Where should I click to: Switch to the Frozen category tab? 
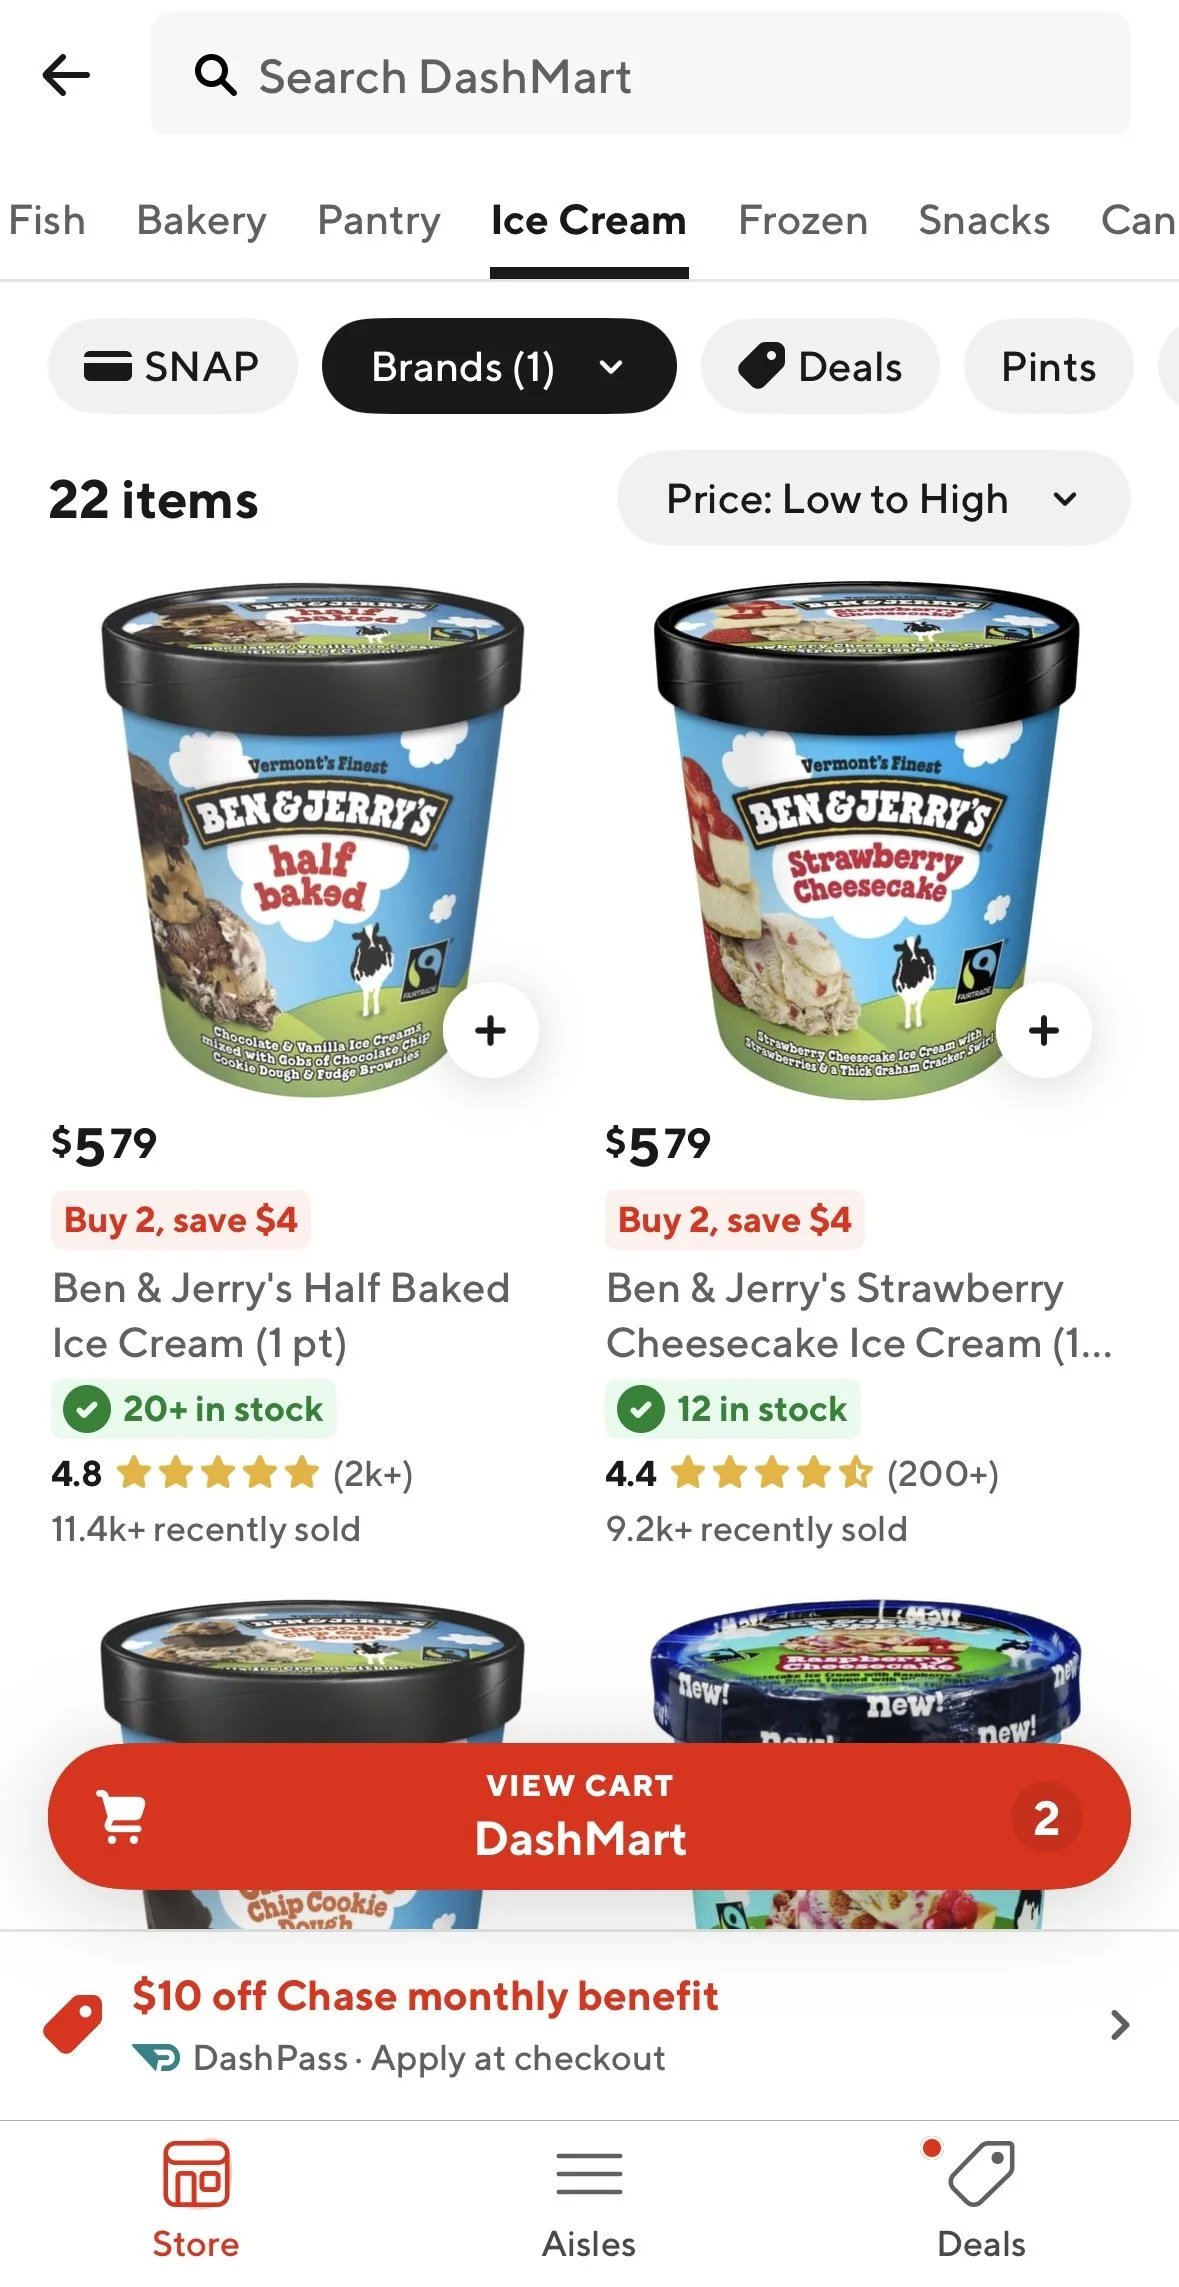803,220
